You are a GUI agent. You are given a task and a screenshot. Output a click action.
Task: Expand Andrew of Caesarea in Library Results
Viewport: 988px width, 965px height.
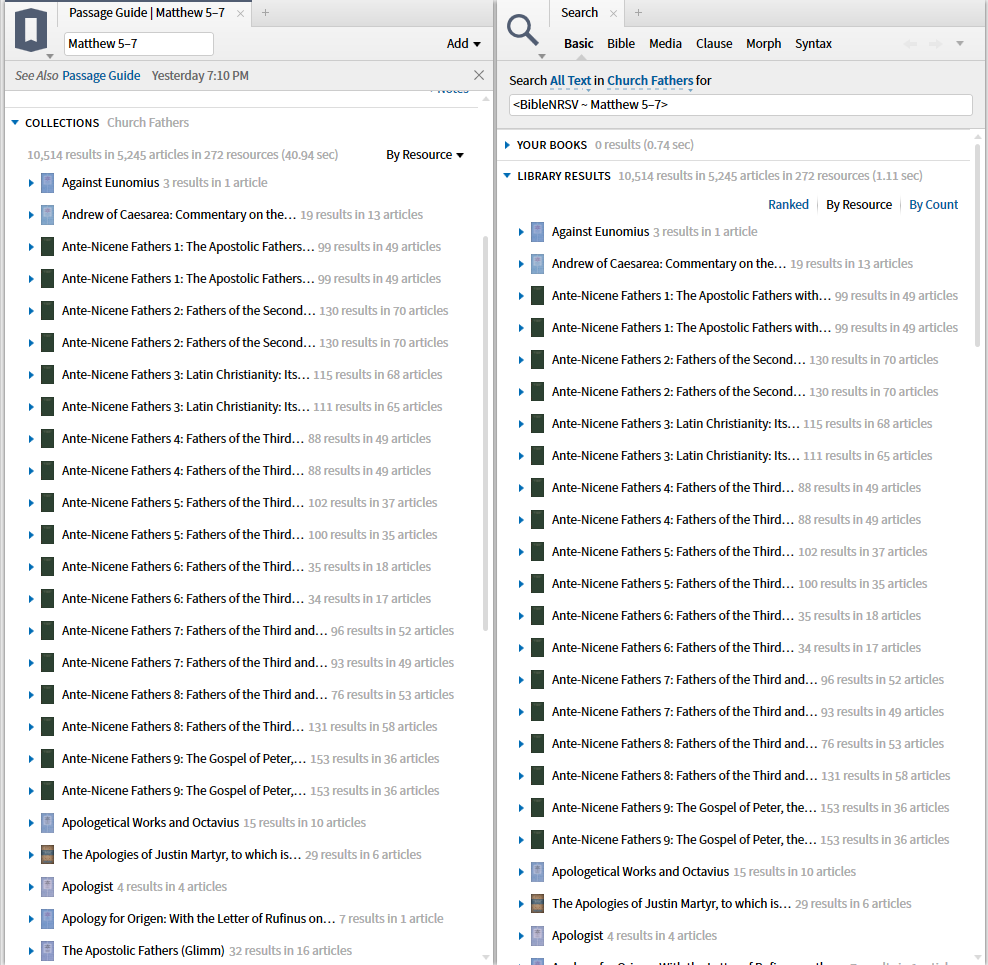[x=521, y=264]
